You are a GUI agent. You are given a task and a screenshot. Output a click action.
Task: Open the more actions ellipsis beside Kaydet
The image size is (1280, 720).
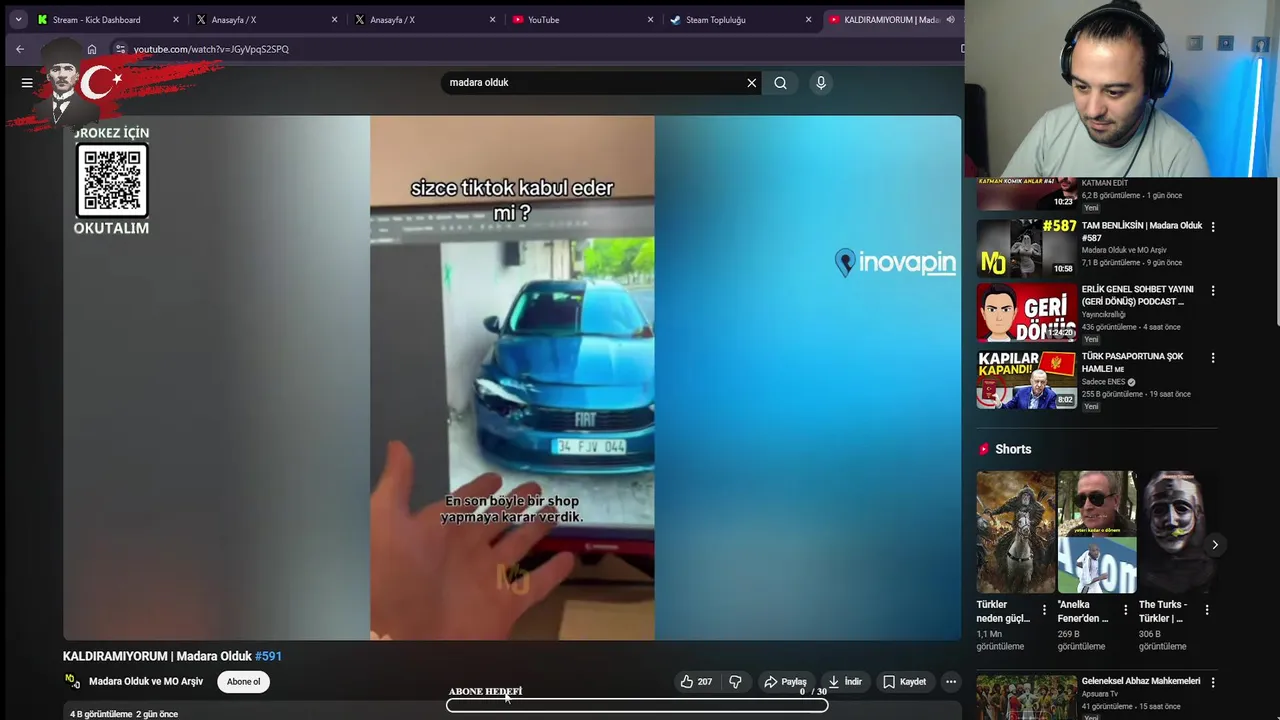(x=951, y=682)
